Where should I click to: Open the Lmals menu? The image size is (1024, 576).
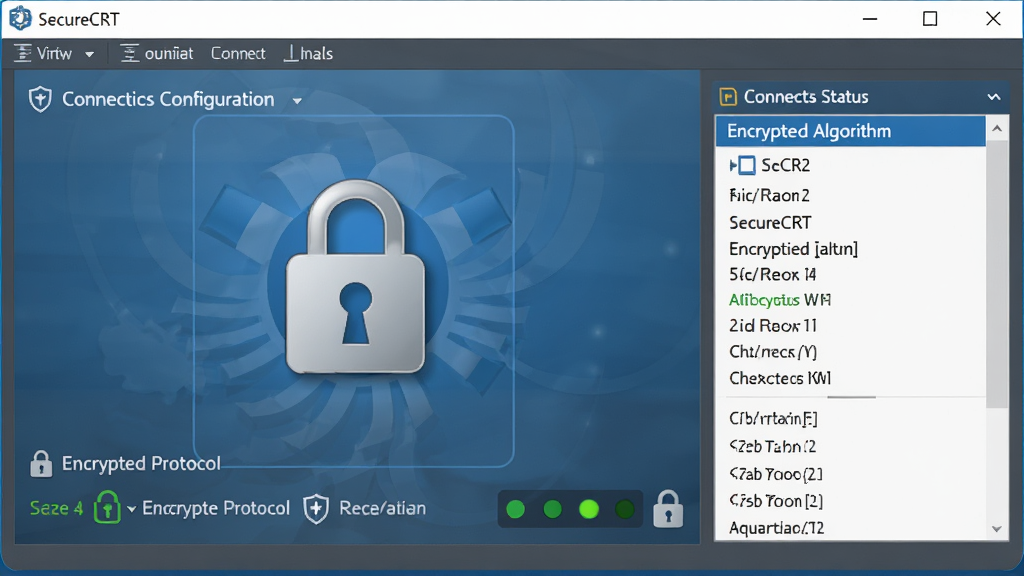(308, 54)
